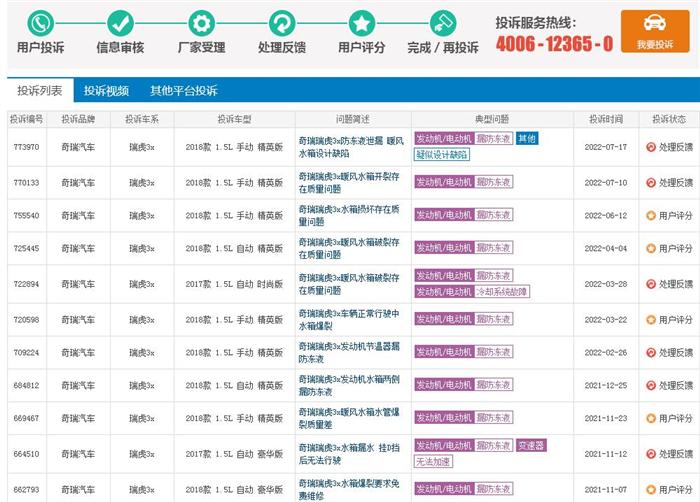Click 用户评分 status icon in row 669467

[x=651, y=418]
